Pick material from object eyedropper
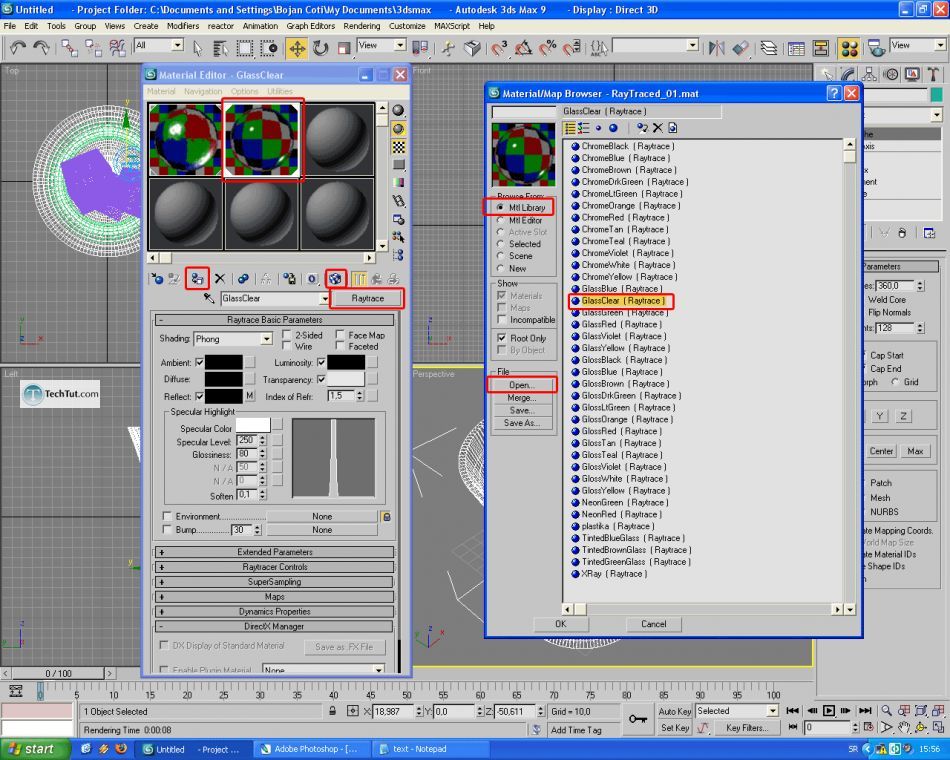 click(208, 298)
